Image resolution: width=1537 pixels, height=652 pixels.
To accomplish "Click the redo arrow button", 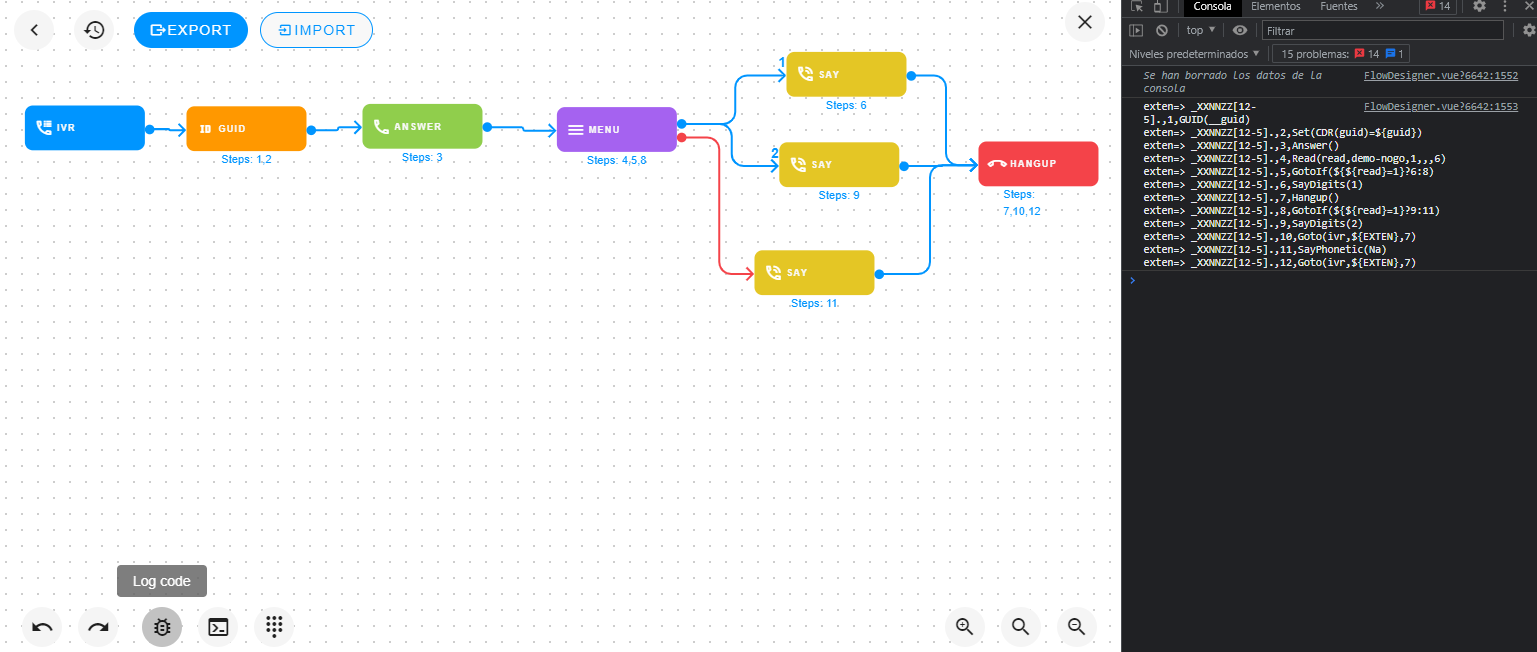I will [x=98, y=627].
